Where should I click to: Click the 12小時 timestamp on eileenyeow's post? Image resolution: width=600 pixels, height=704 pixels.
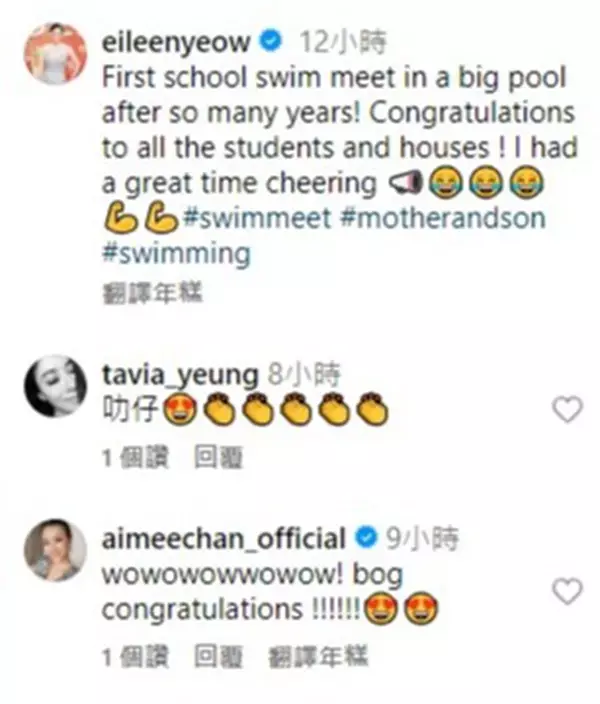[342, 42]
